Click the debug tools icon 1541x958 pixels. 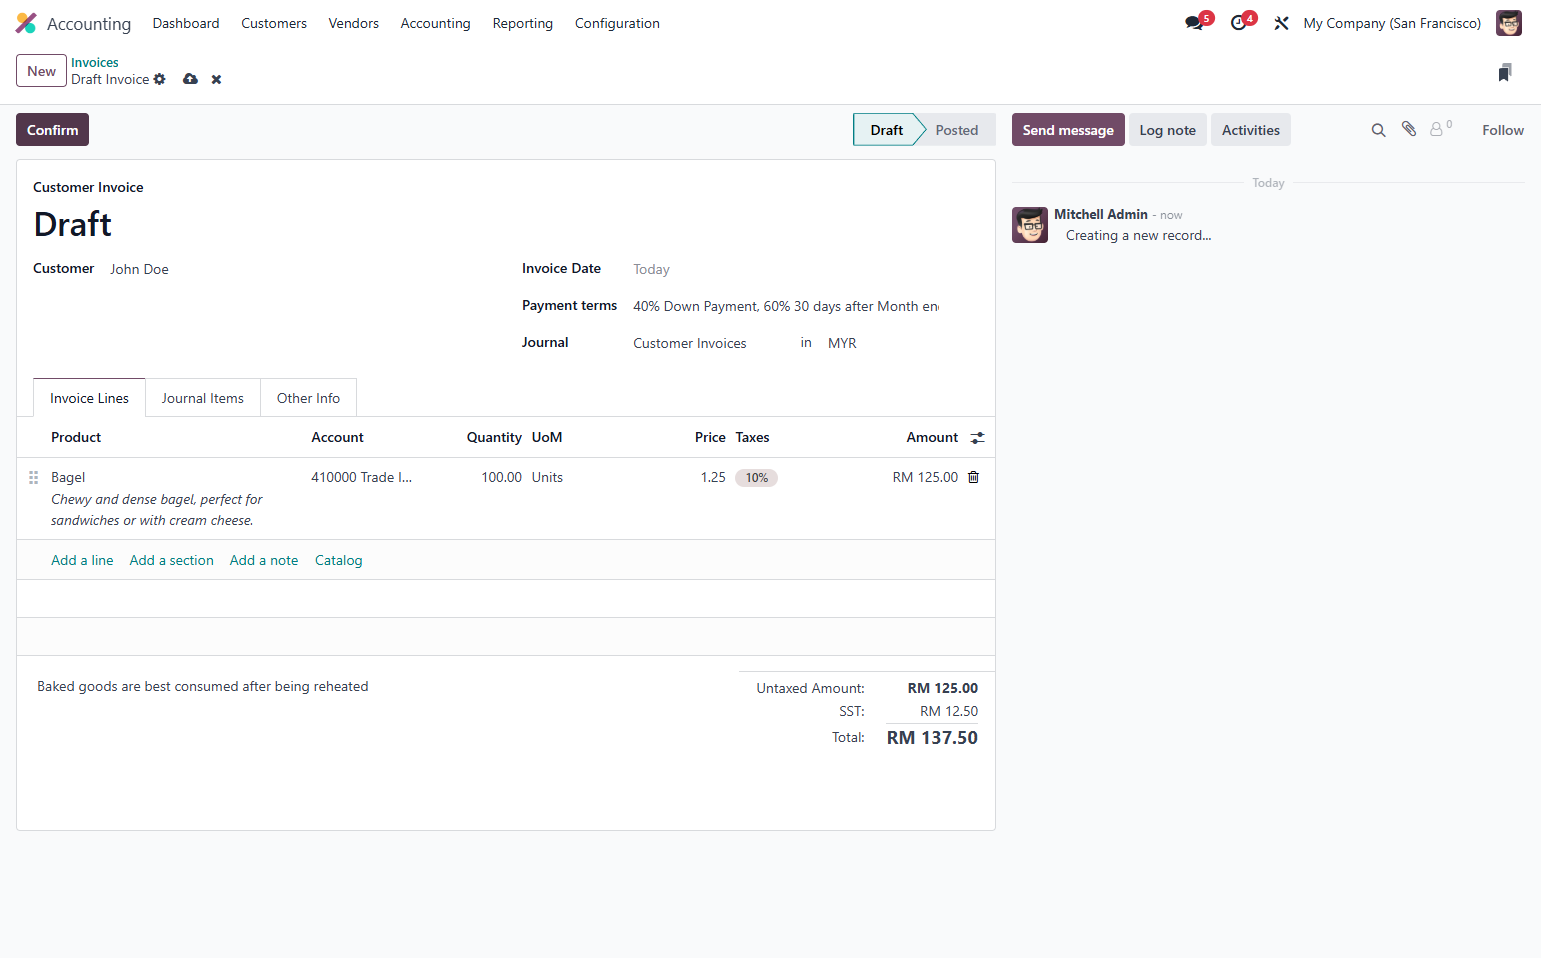click(x=1281, y=23)
